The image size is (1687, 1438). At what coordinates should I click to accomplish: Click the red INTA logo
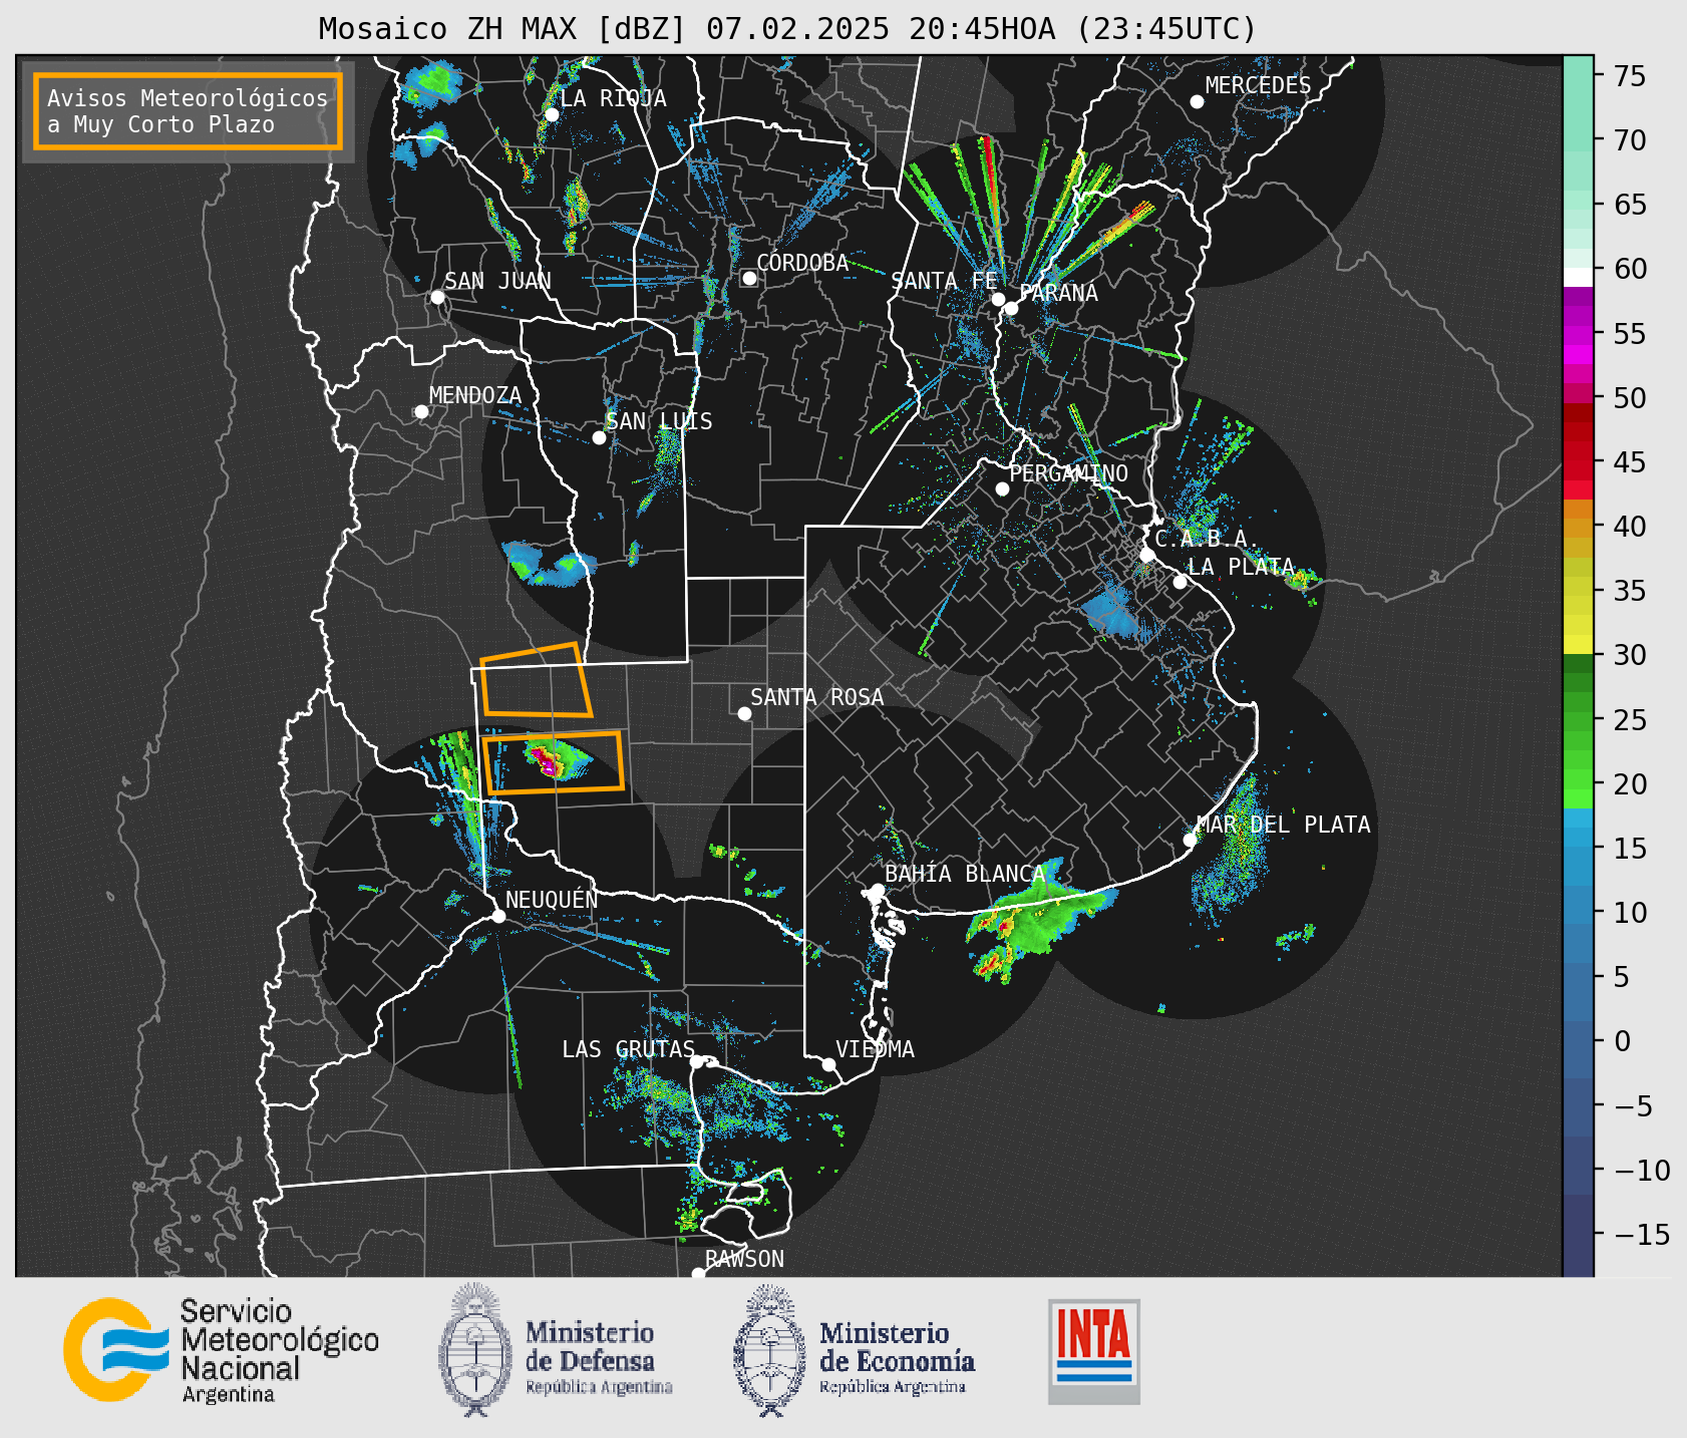pos(1094,1350)
